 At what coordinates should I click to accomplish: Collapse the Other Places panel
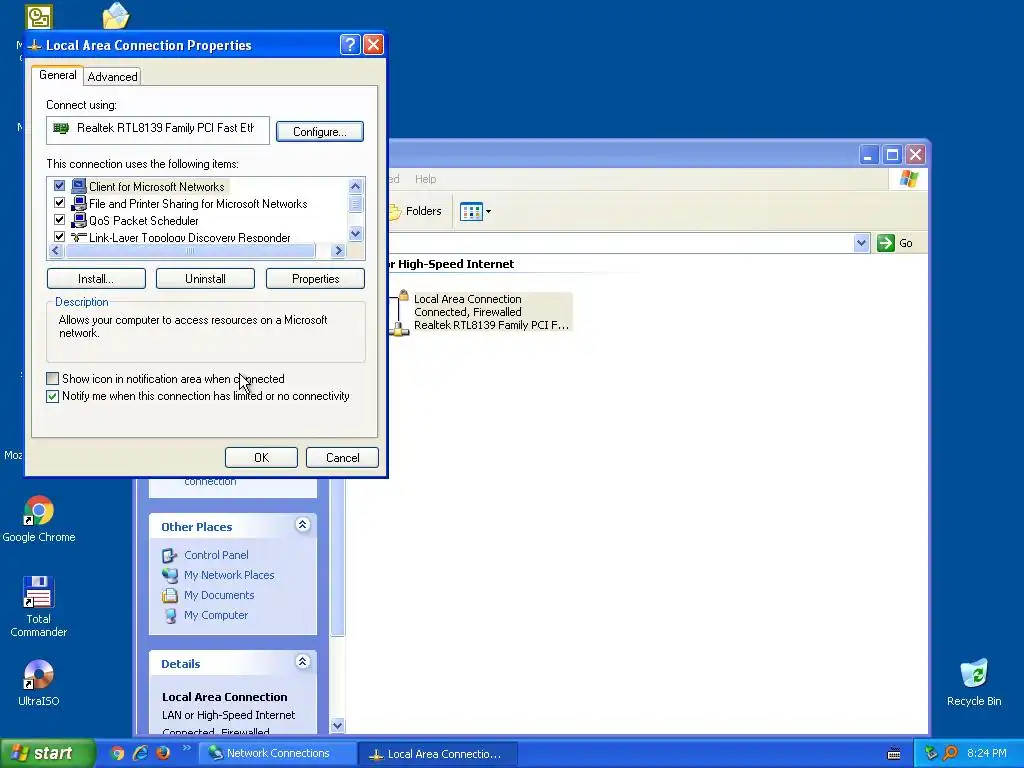[x=302, y=524]
